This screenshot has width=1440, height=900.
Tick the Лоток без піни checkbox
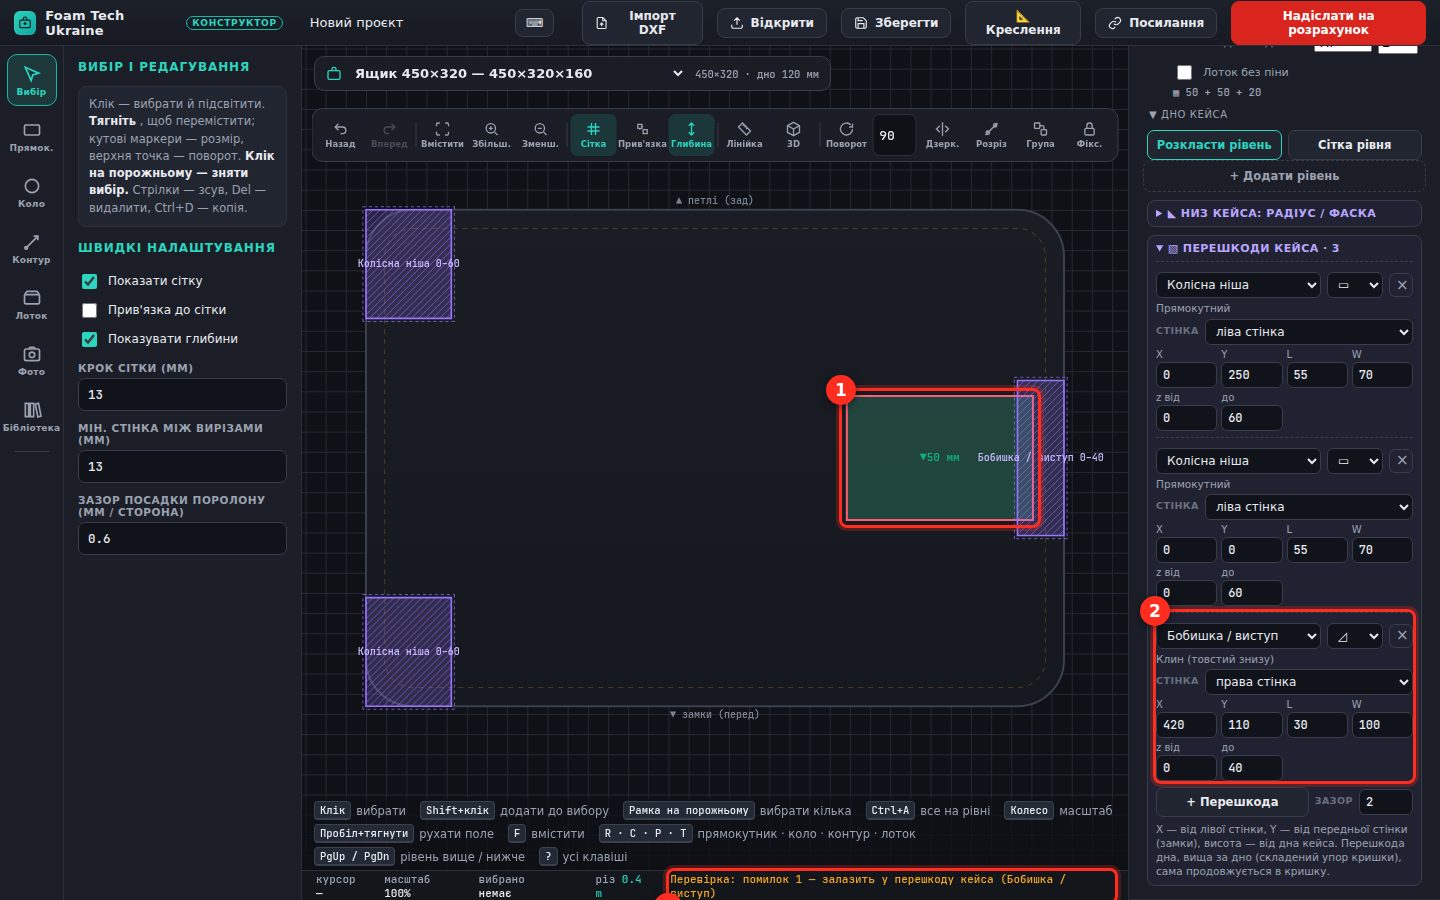[x=1184, y=72]
